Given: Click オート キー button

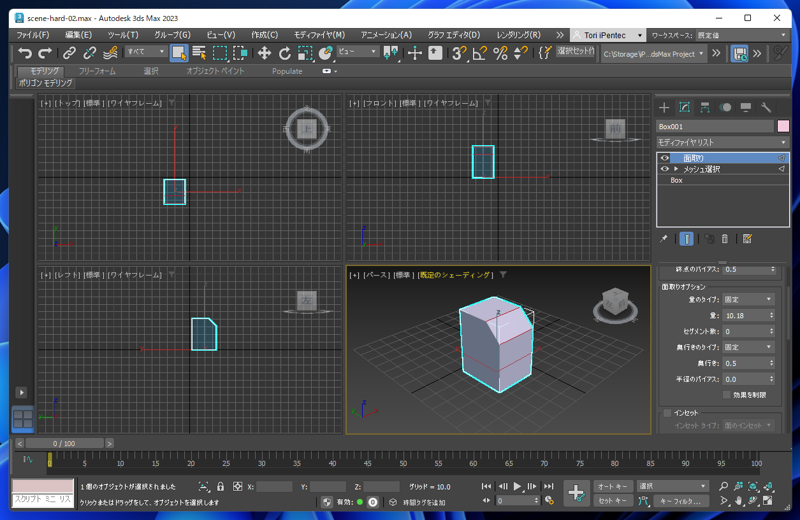Looking at the screenshot, I should coord(613,486).
